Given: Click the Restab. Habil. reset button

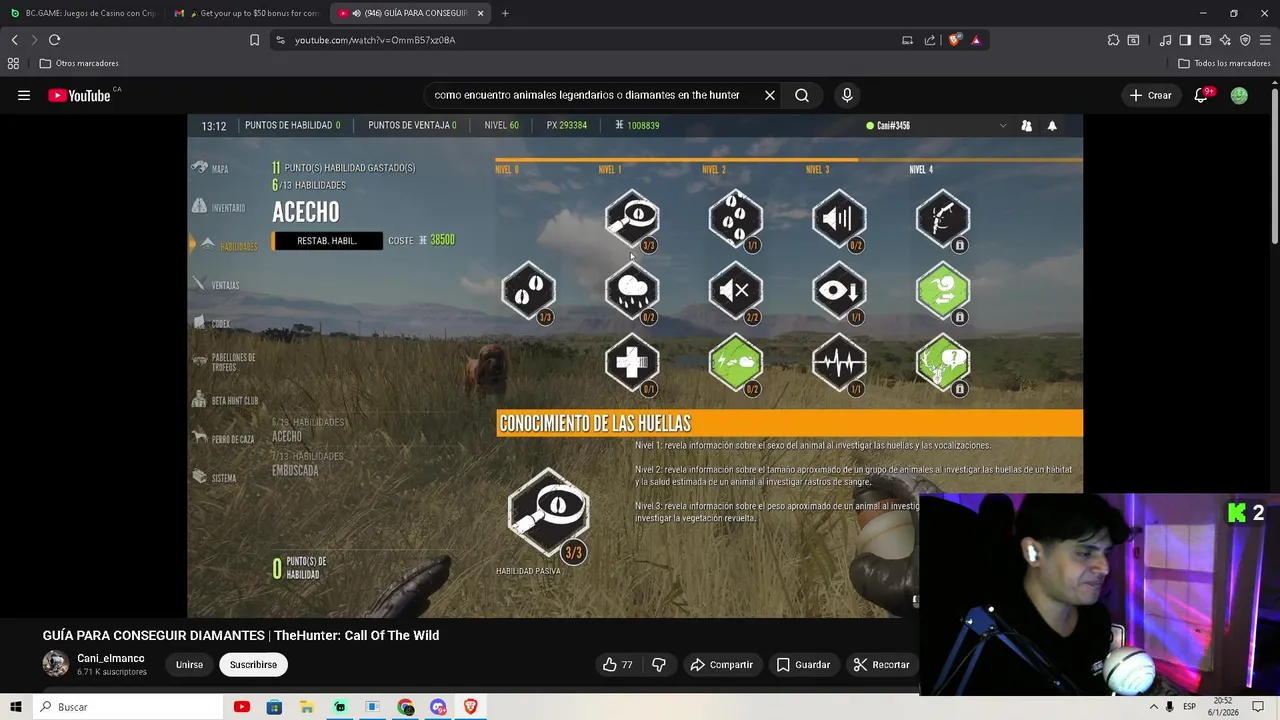Looking at the screenshot, I should pos(327,241).
